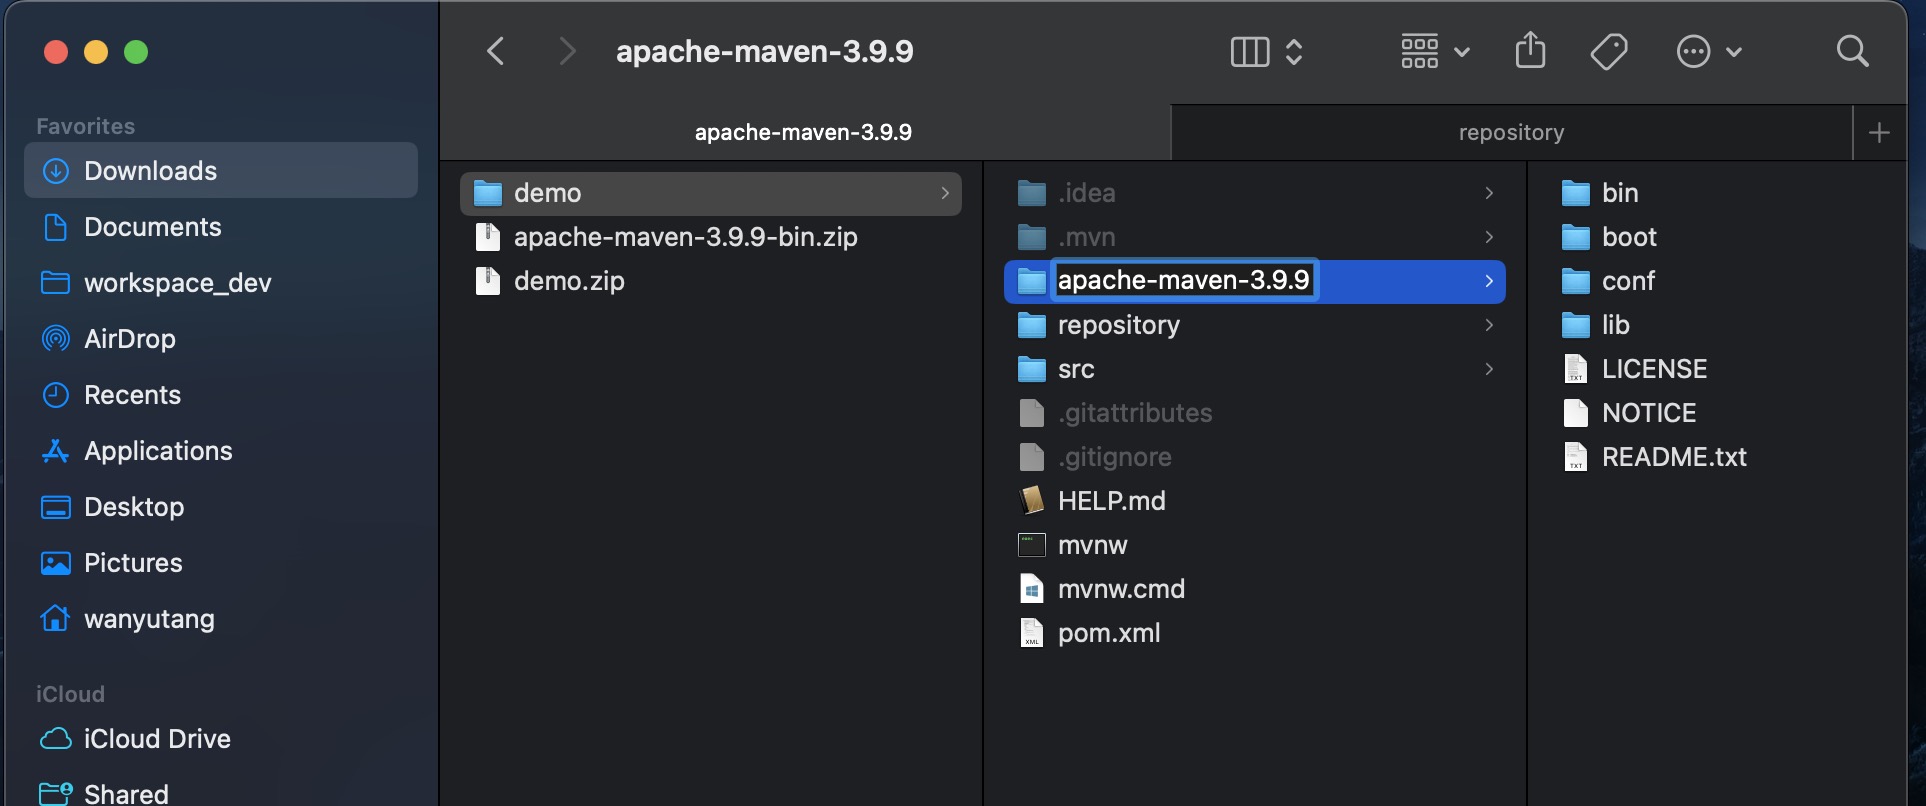
Task: Select the .mvn folder
Action: click(x=1254, y=237)
